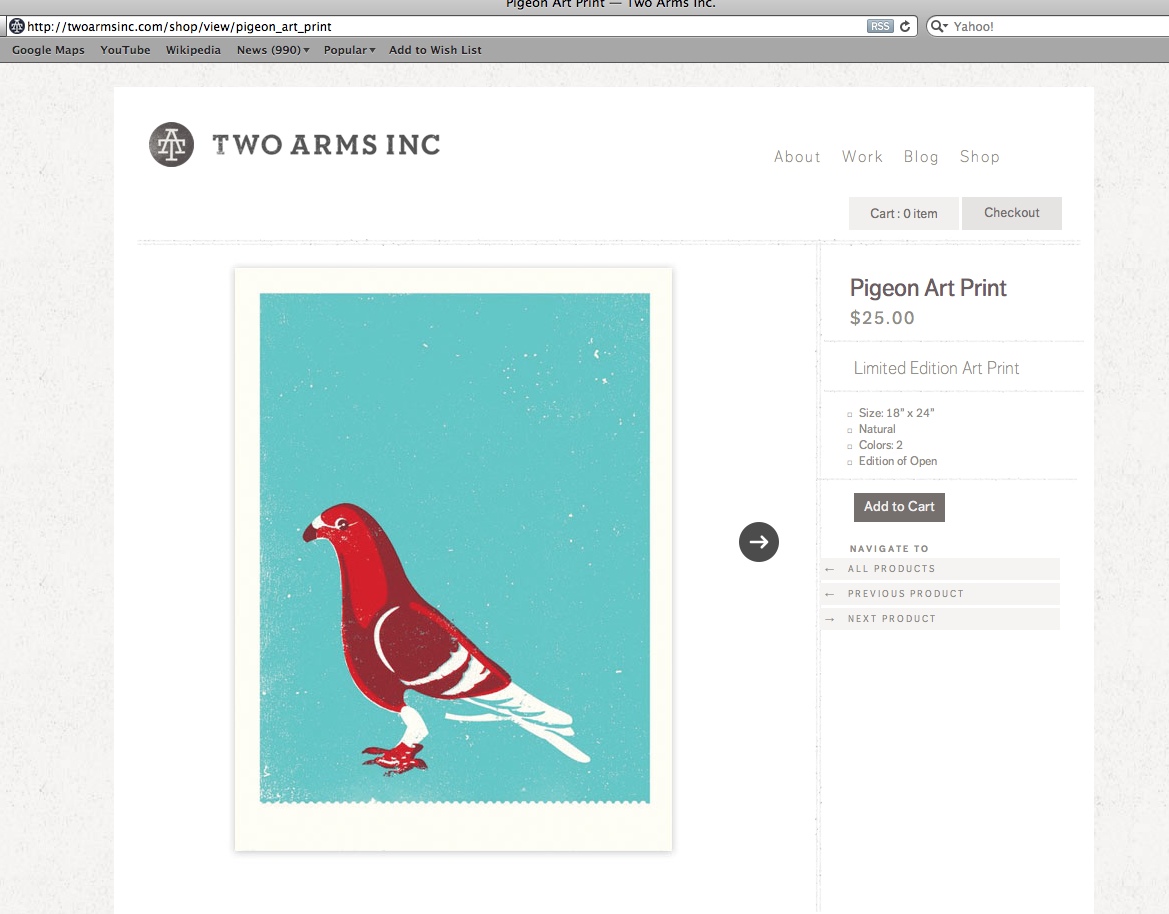Expand the News (990) bookmarks dropdown
1169x914 pixels.
click(x=273, y=50)
